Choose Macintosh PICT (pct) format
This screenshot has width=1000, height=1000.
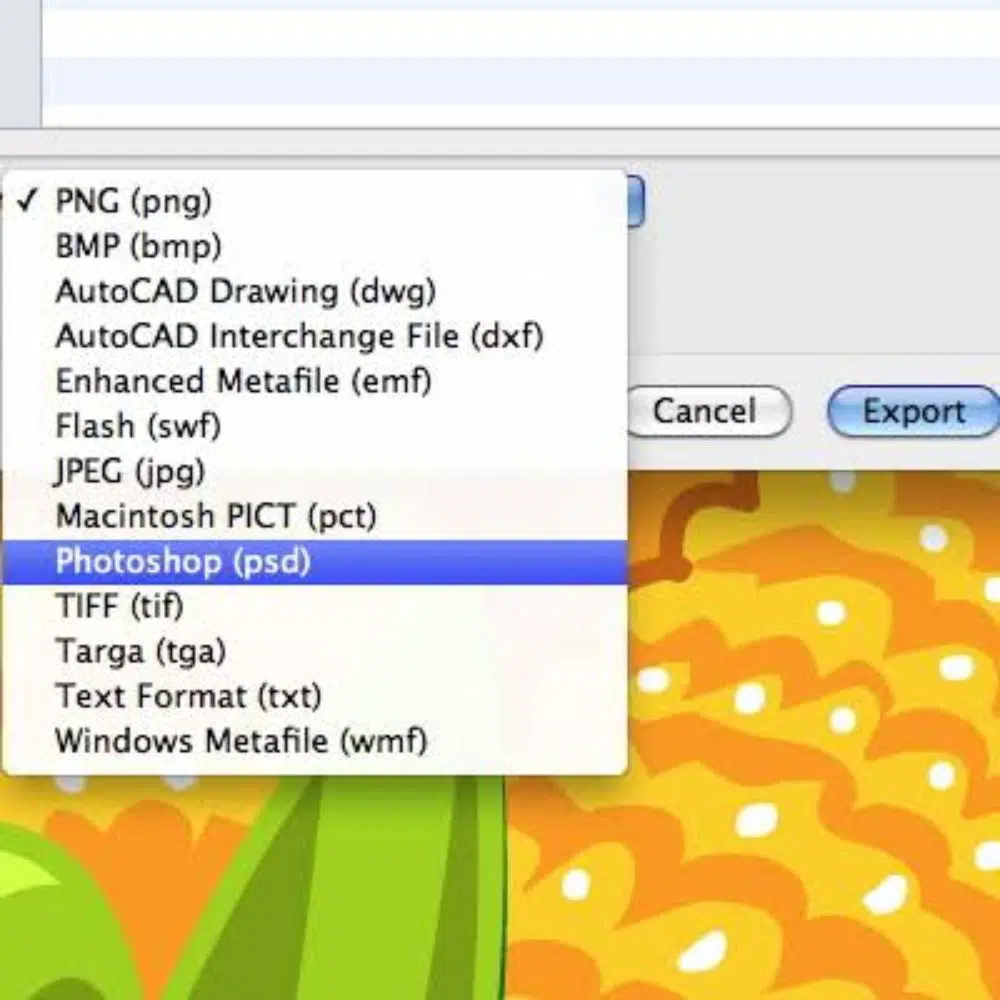coord(216,516)
